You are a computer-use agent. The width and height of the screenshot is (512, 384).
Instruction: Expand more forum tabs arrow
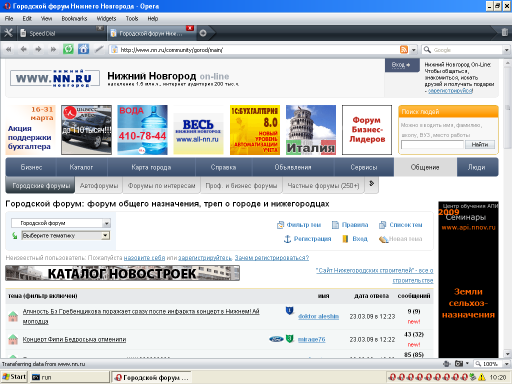click(x=372, y=184)
